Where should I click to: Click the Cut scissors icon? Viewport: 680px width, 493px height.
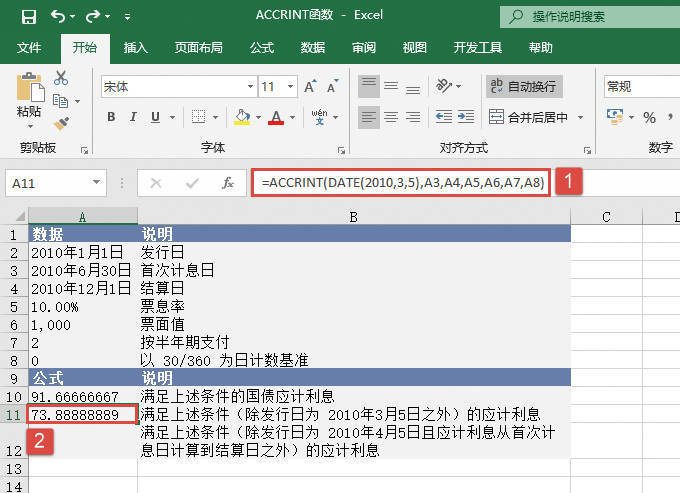(x=61, y=78)
